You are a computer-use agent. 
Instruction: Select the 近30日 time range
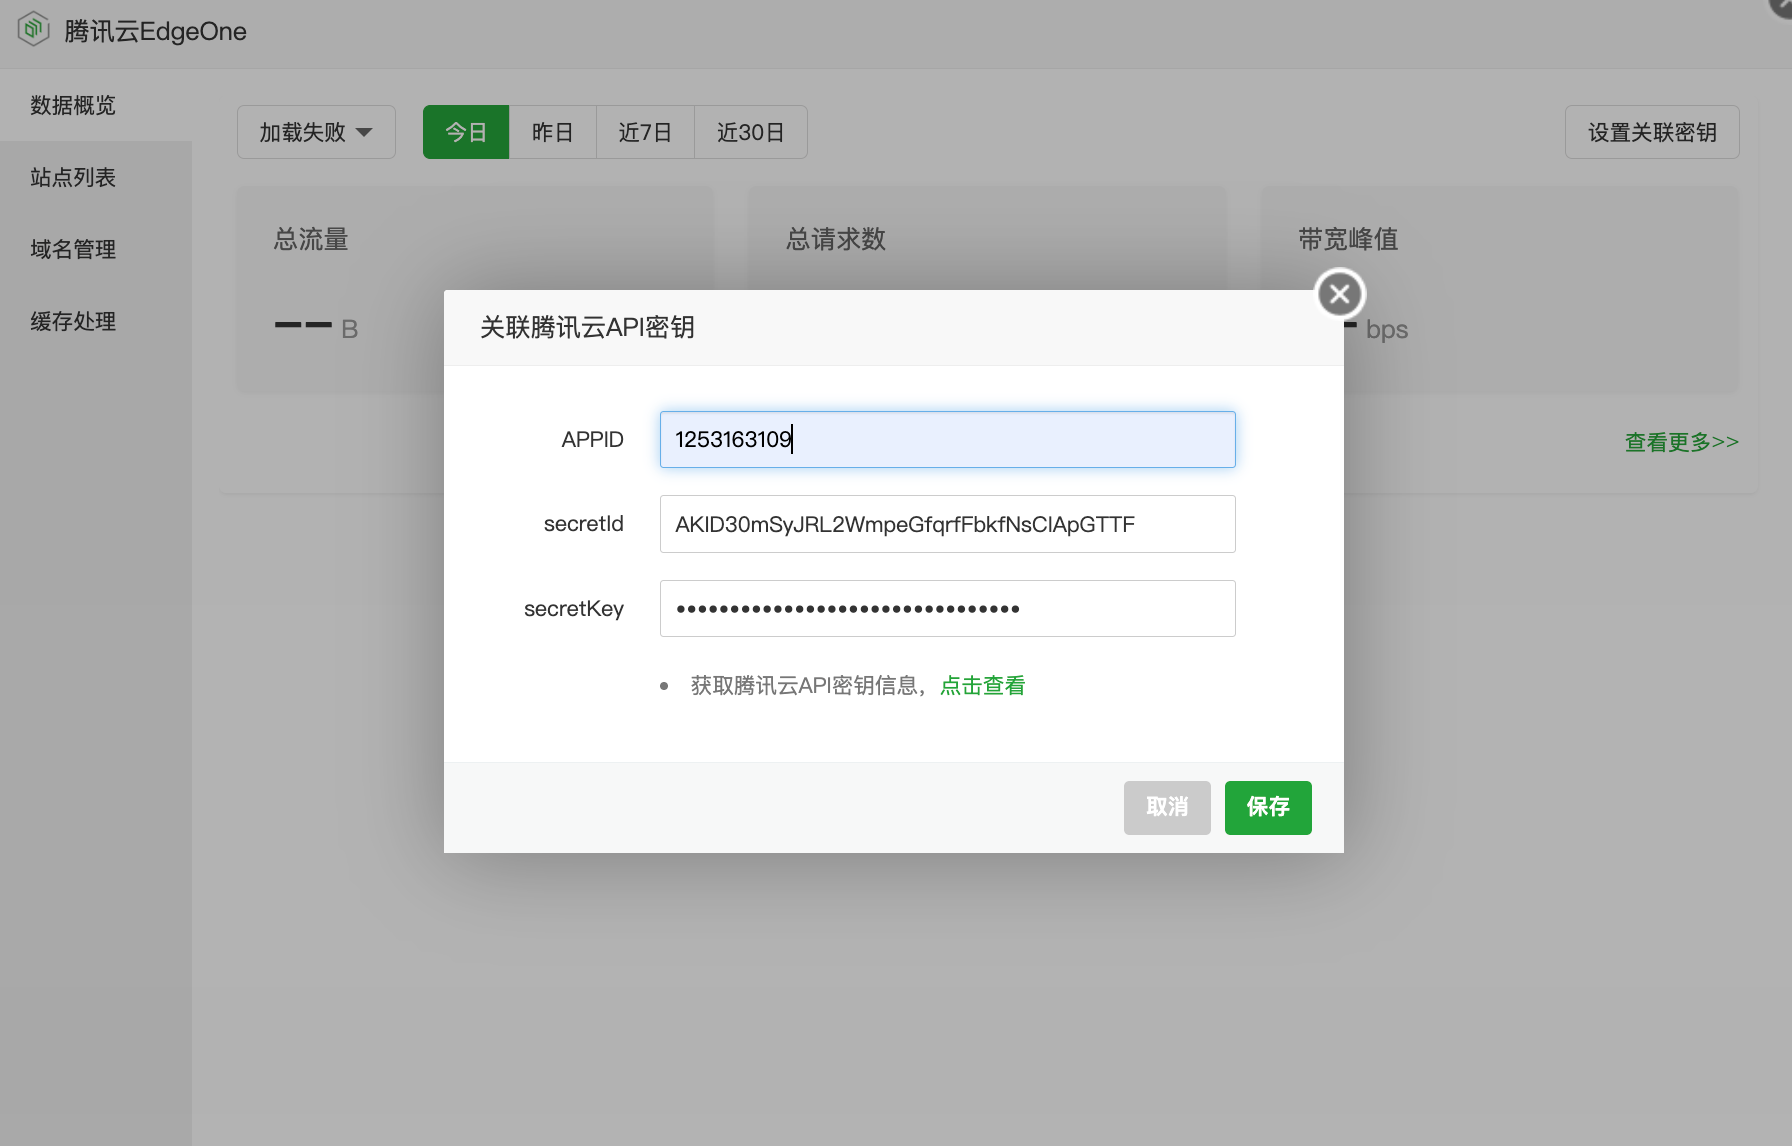click(750, 131)
